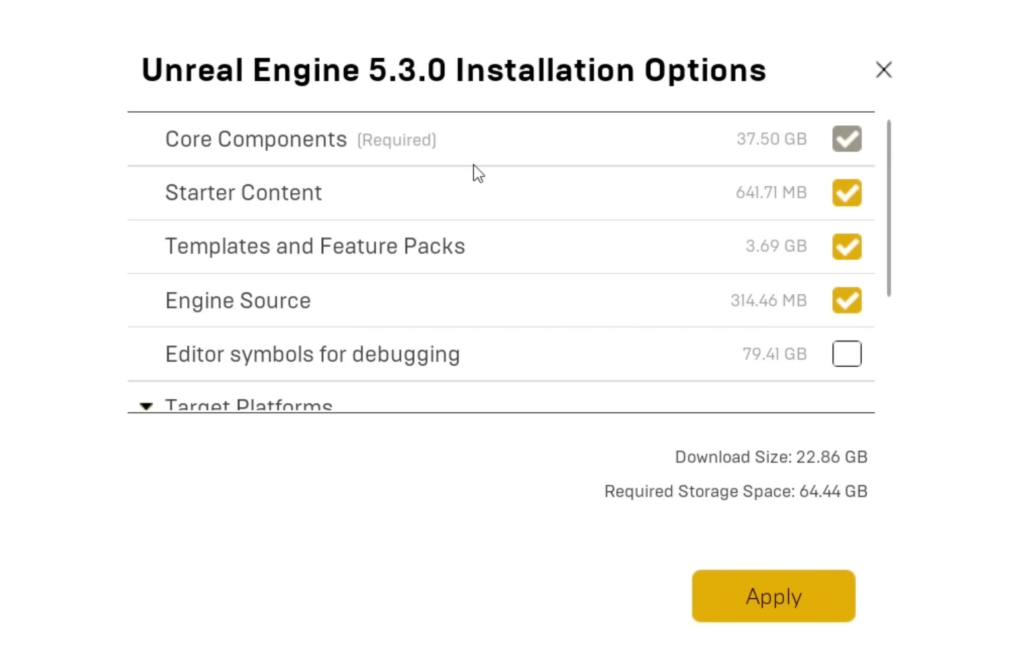Expand the Target Platforms arrow
This screenshot has height=665, width=1024.
[146, 406]
